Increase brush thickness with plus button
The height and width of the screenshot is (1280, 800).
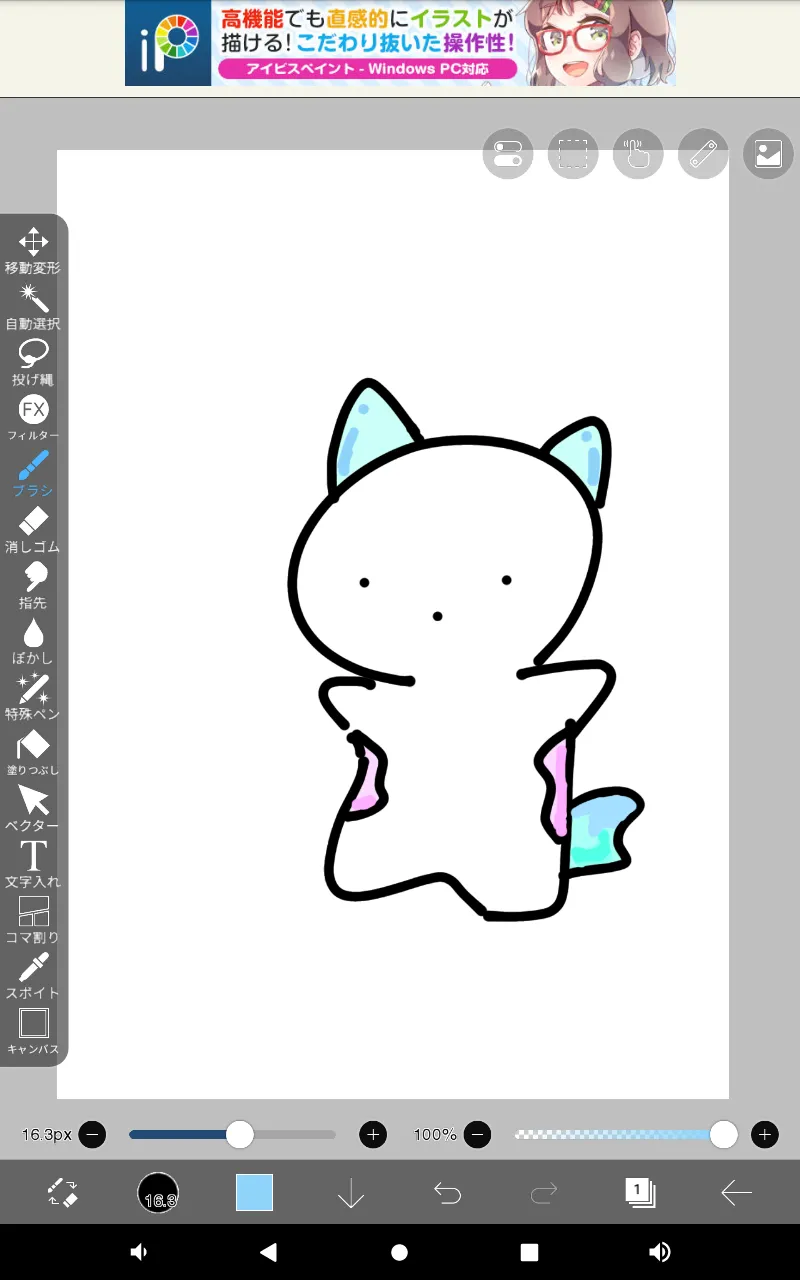coord(373,1134)
